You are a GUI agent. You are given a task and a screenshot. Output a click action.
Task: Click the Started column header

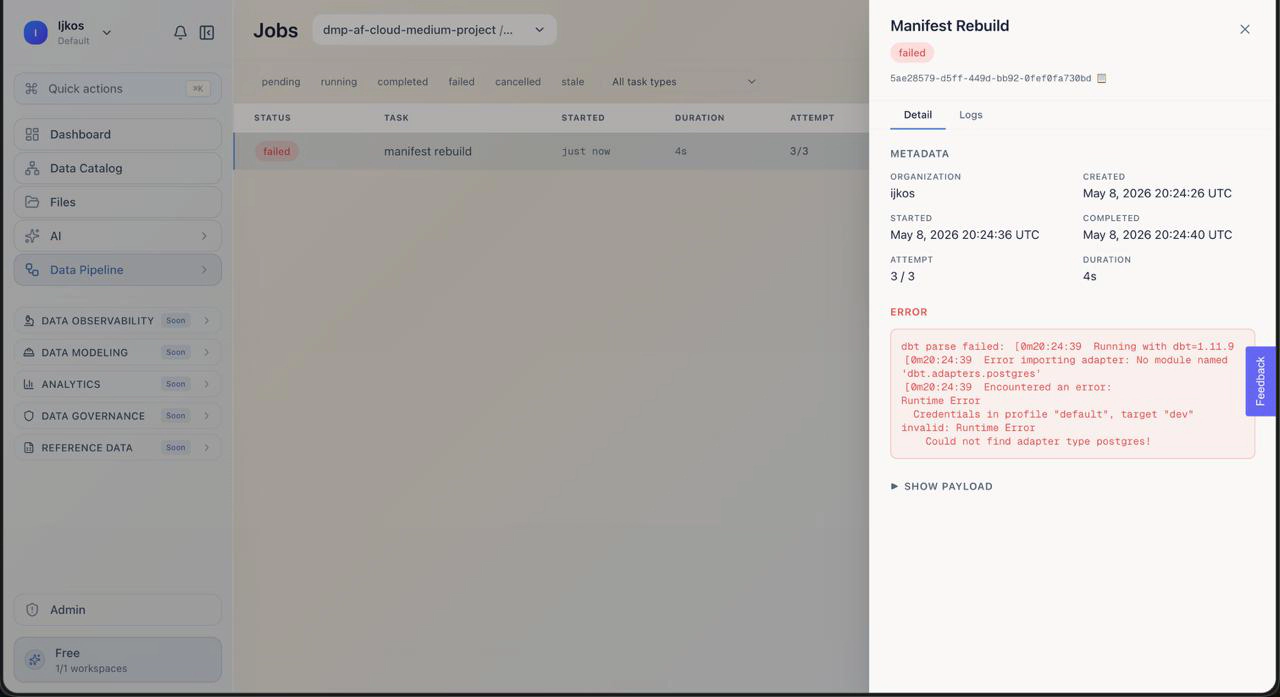583,118
